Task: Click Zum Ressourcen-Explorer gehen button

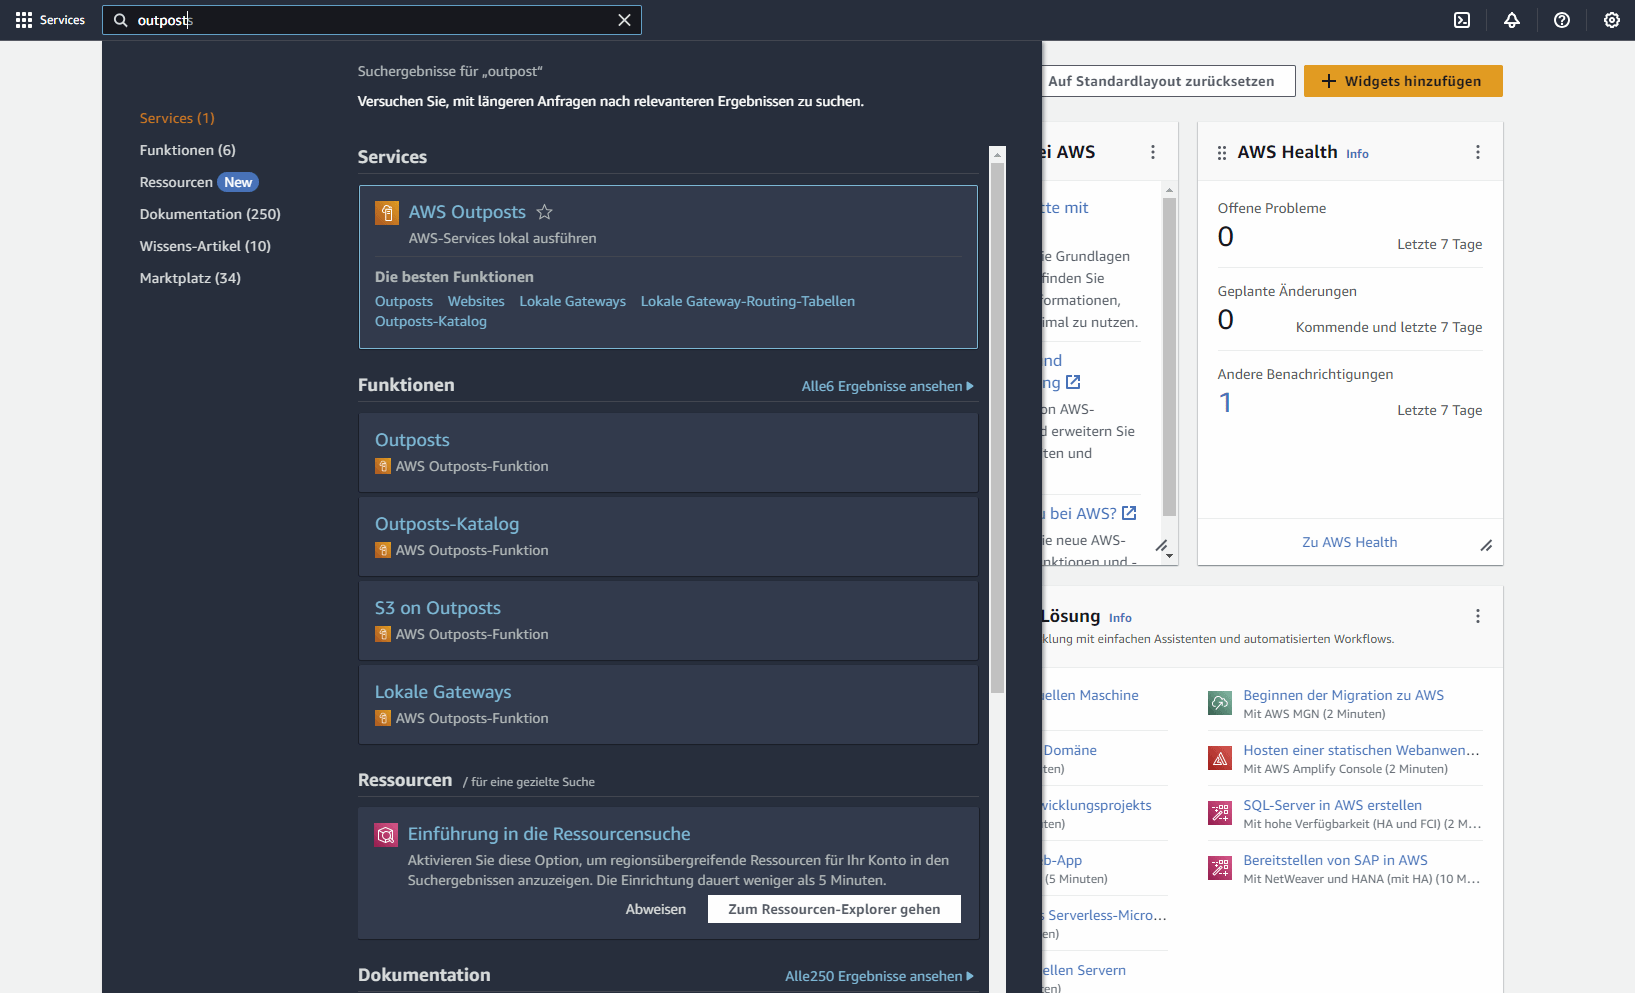Action: click(x=834, y=909)
